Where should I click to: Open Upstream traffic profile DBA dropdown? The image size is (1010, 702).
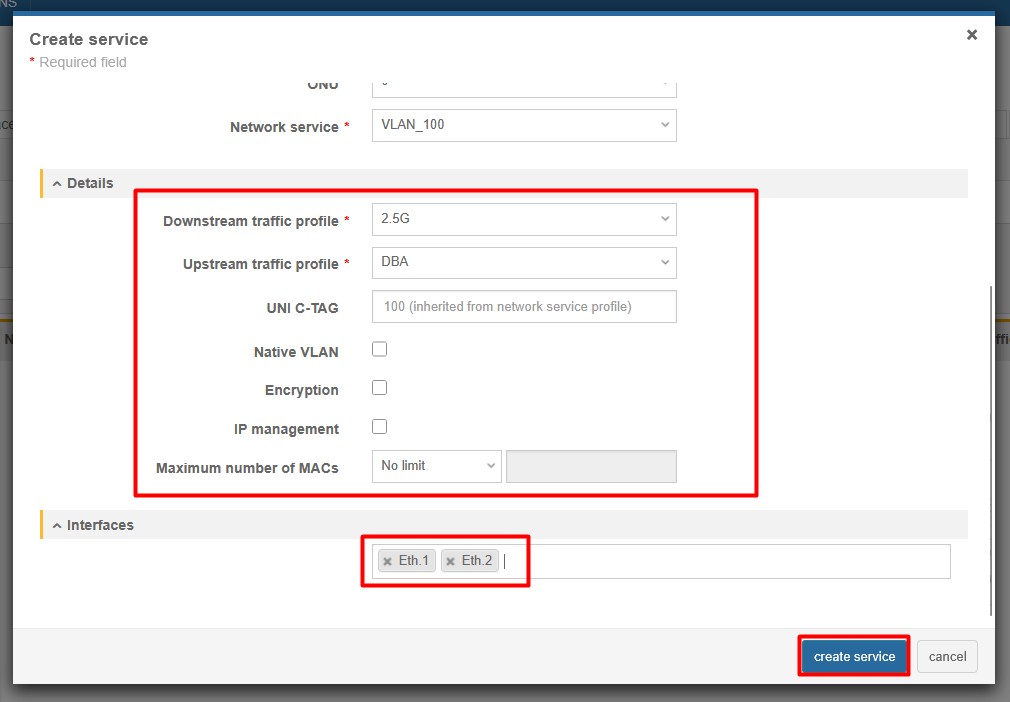(x=523, y=262)
